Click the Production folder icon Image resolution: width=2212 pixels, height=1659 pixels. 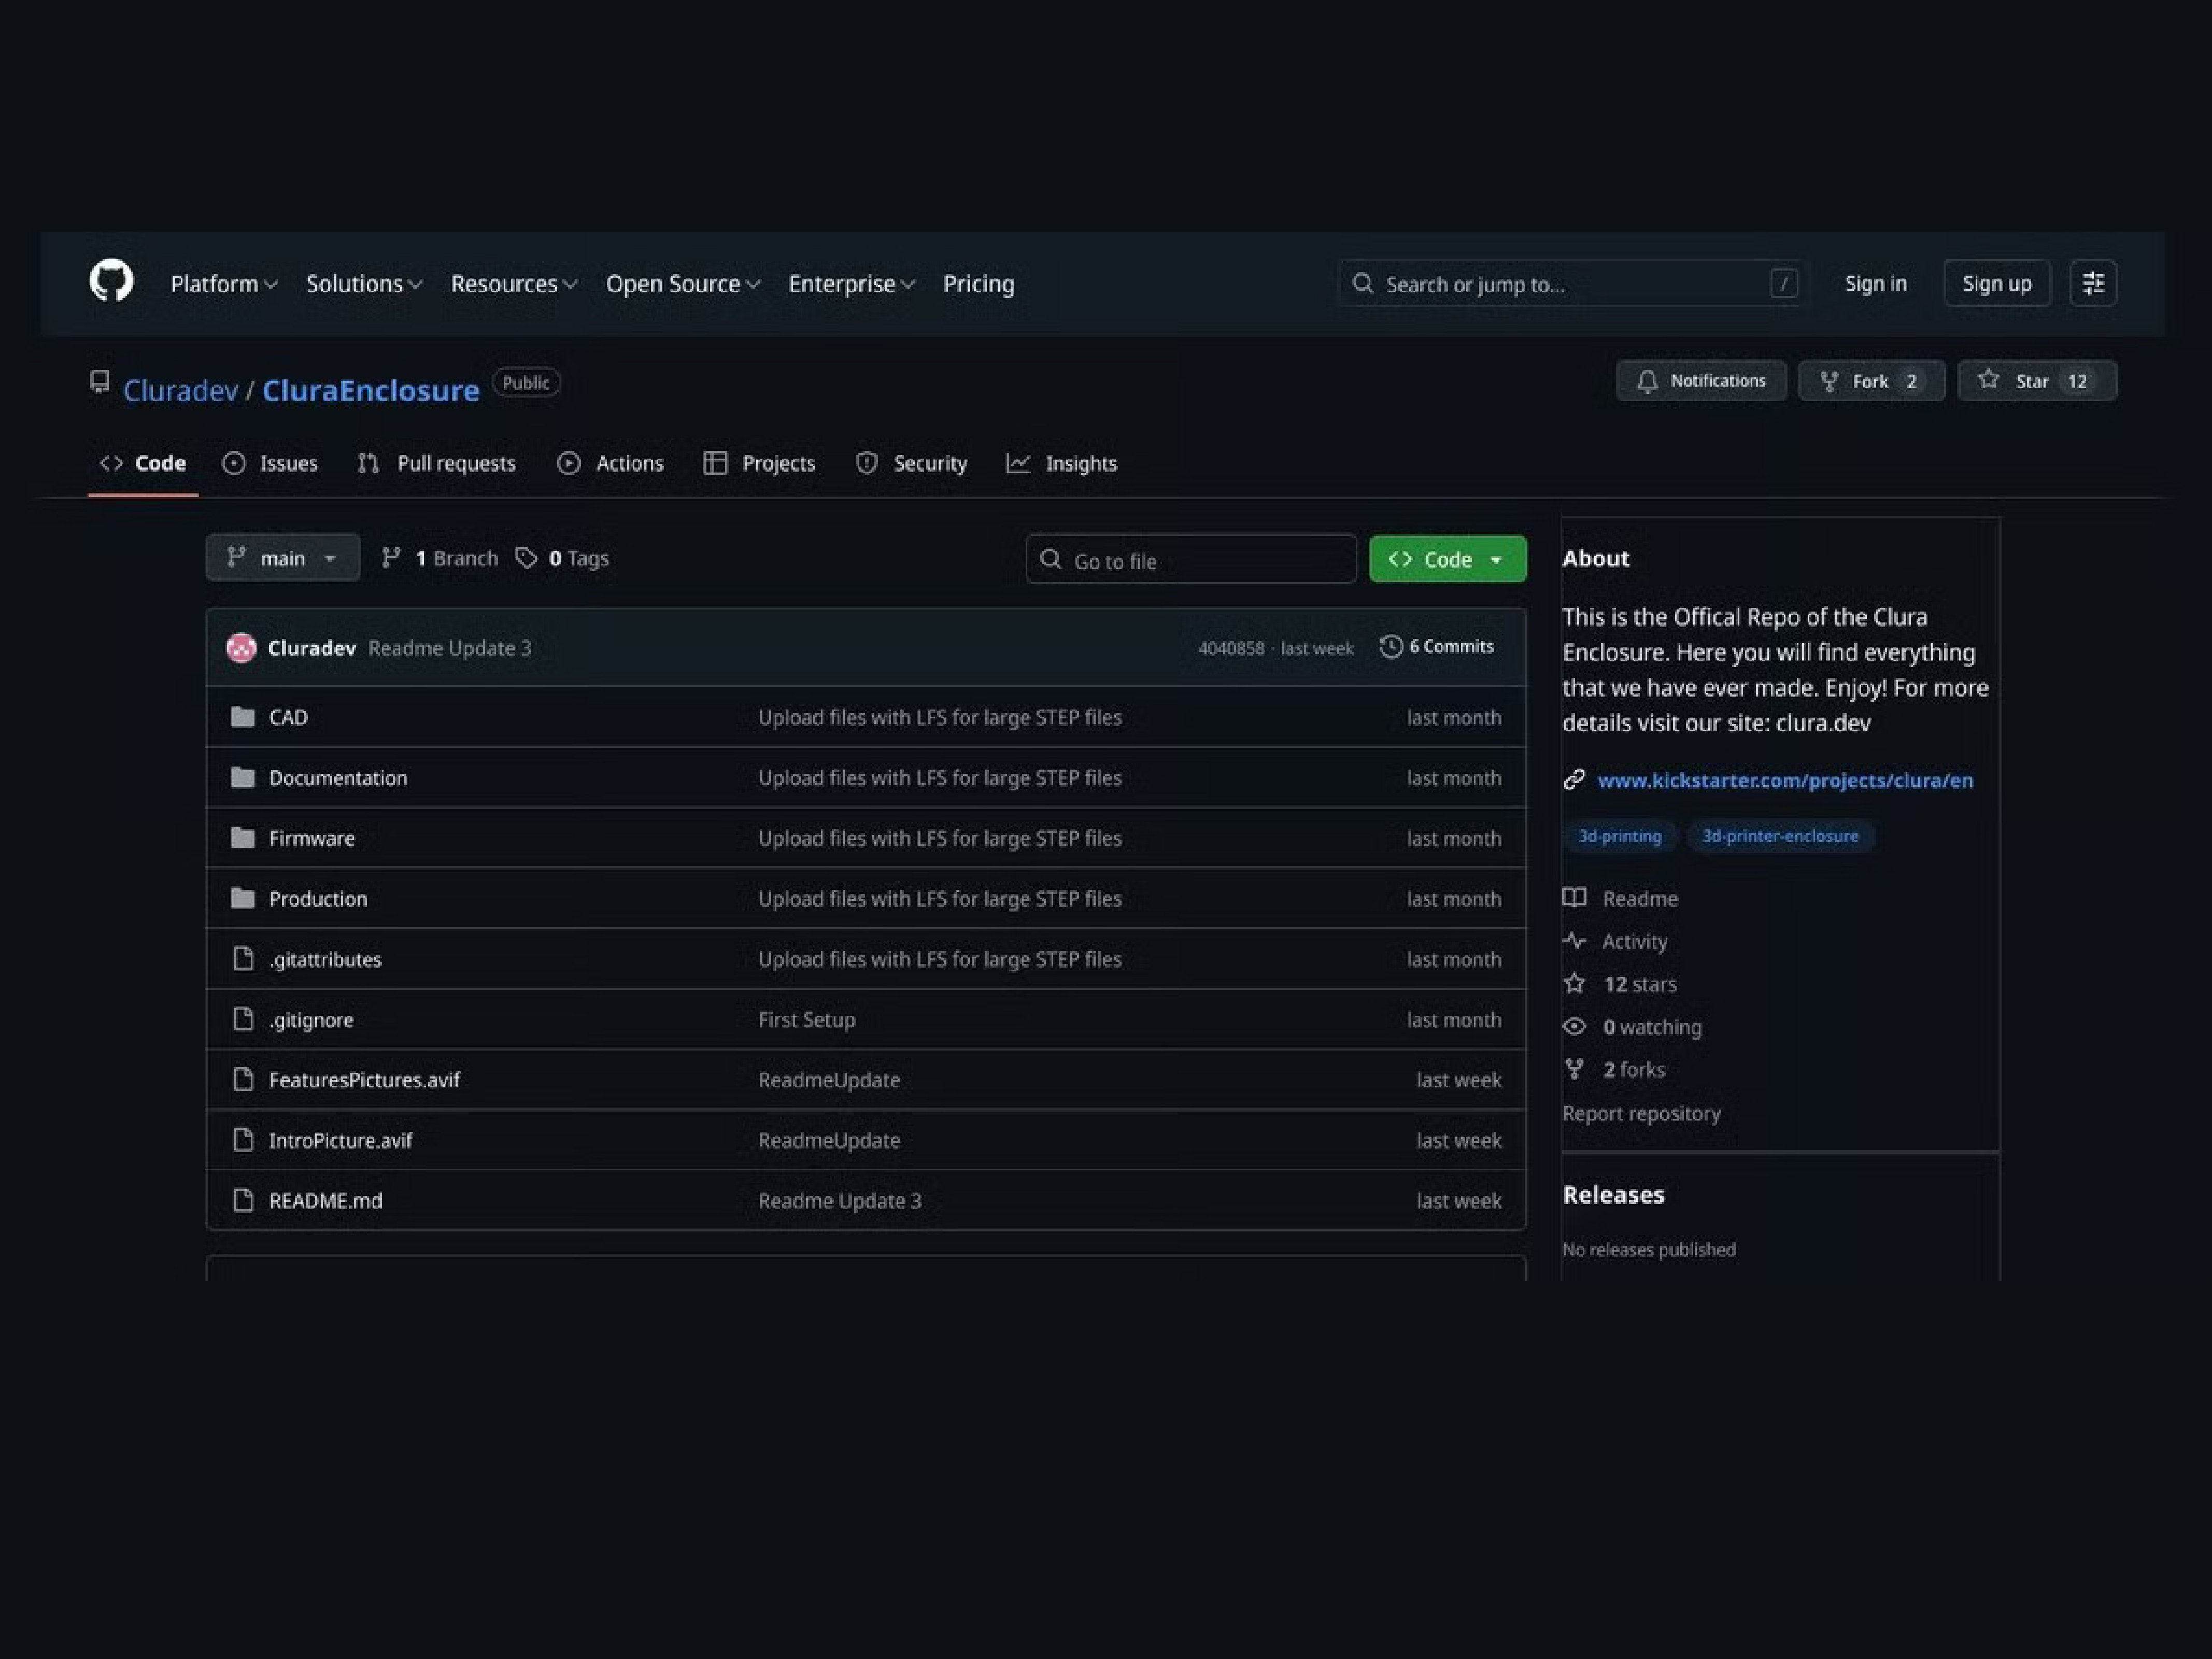coord(242,899)
